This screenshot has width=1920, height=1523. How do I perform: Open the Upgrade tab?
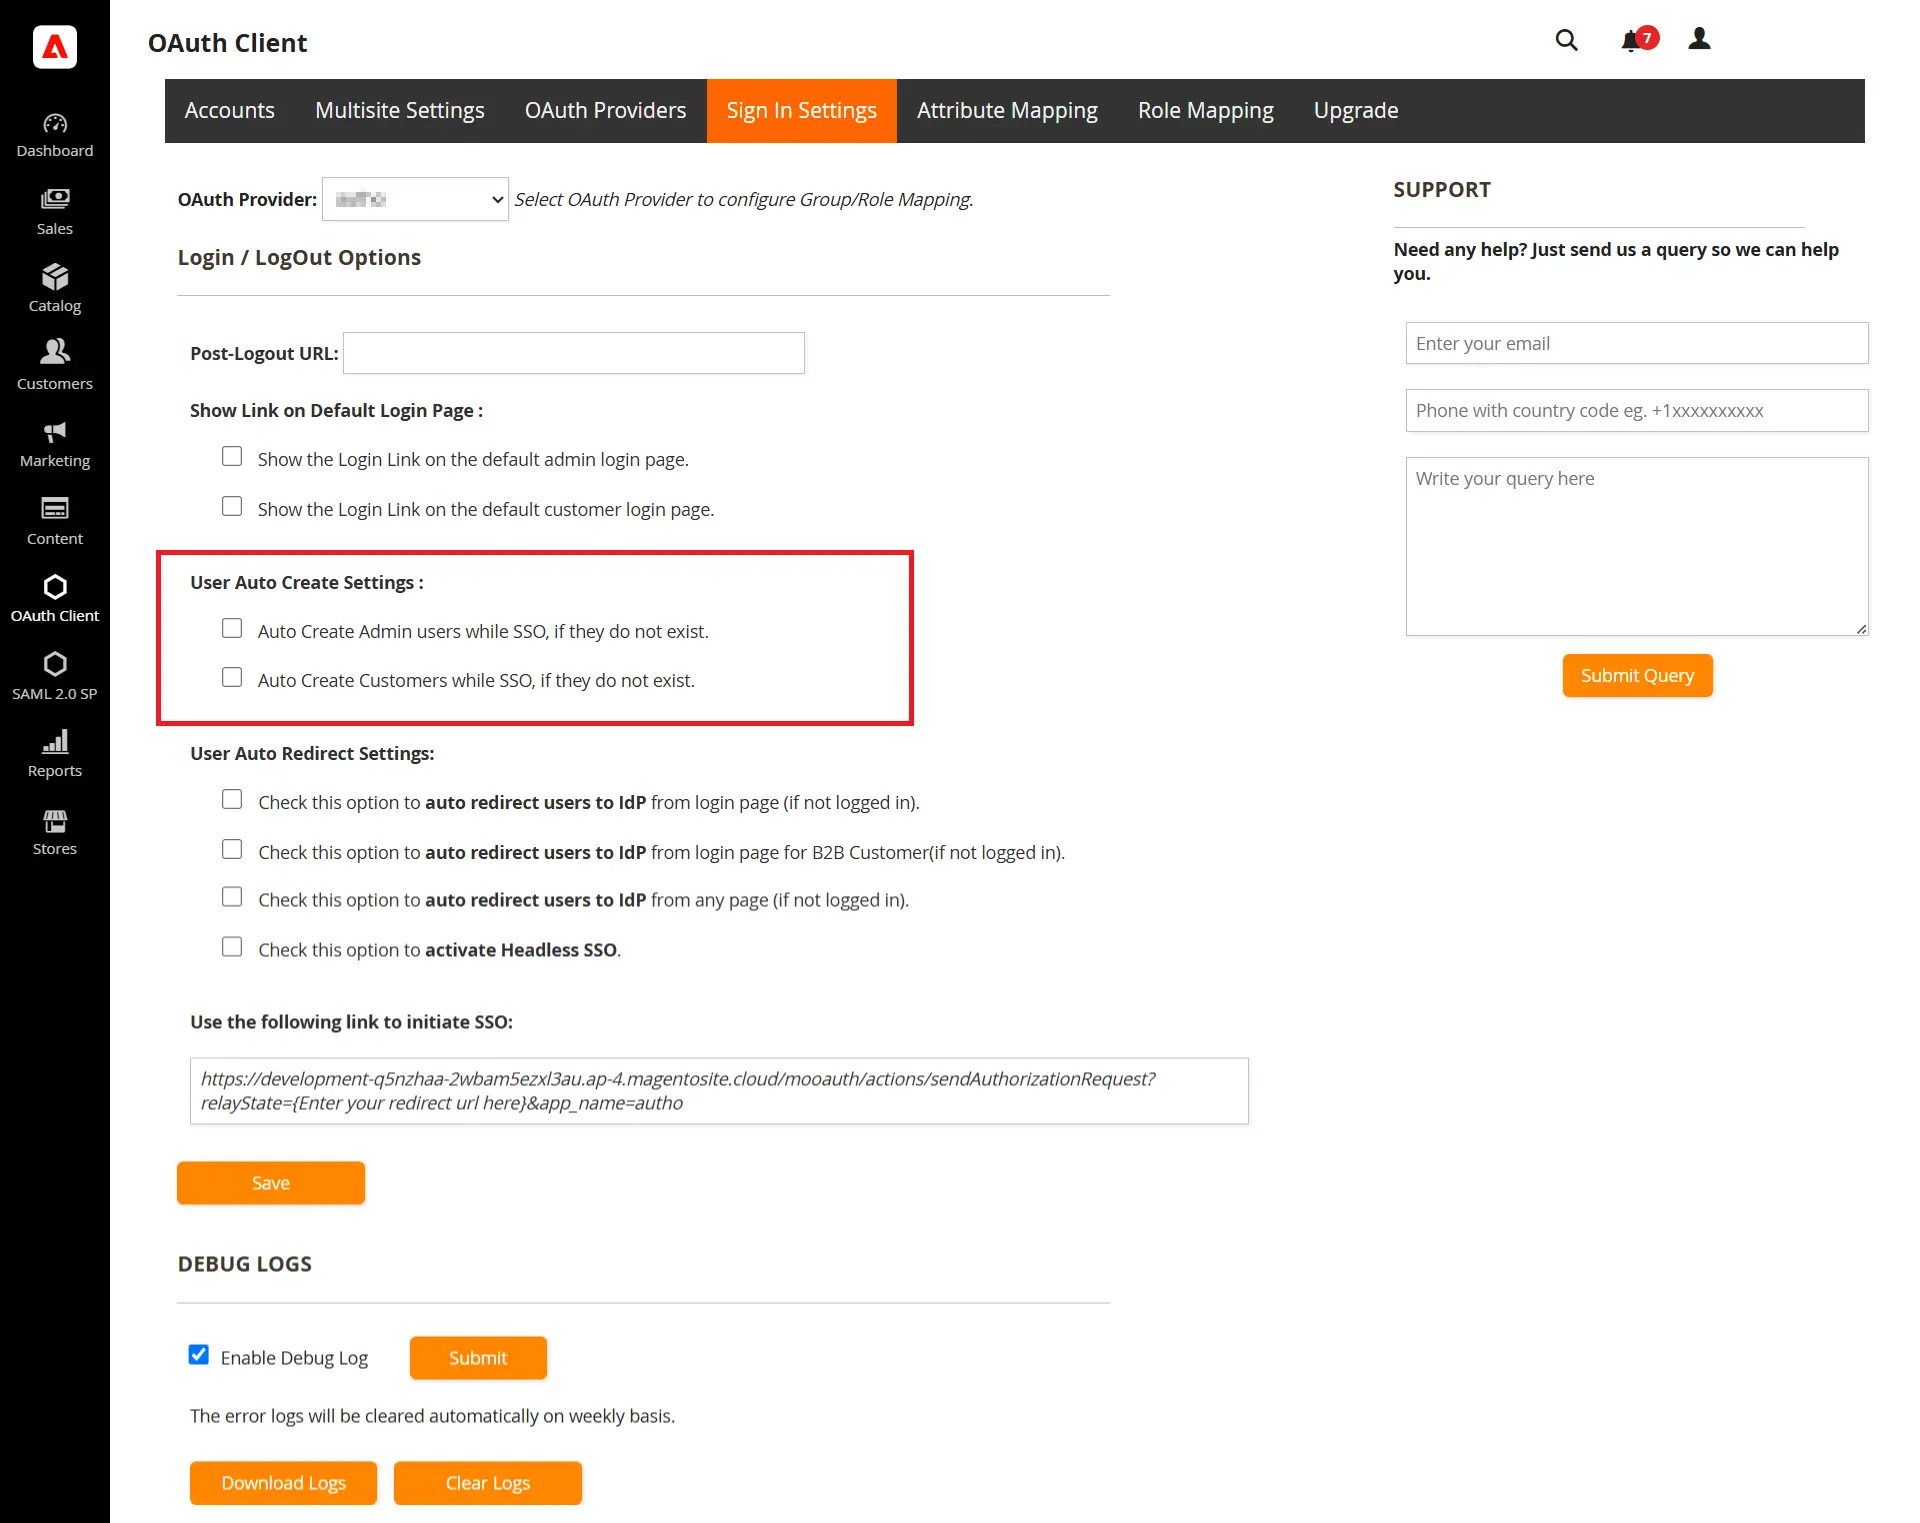click(1356, 111)
